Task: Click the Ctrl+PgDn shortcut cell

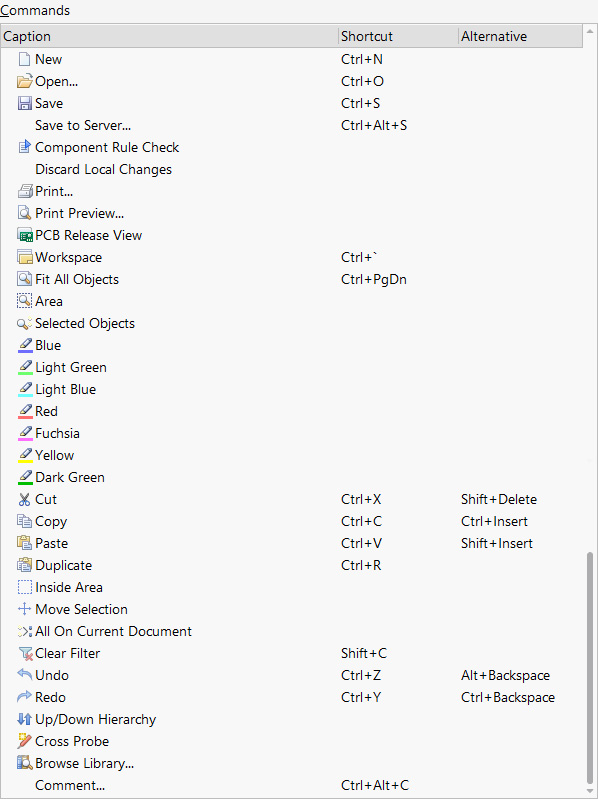Action: coord(374,279)
